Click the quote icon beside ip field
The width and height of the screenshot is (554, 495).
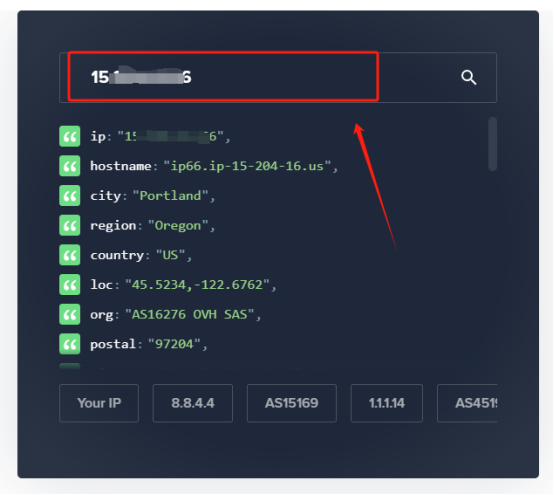(x=70, y=136)
